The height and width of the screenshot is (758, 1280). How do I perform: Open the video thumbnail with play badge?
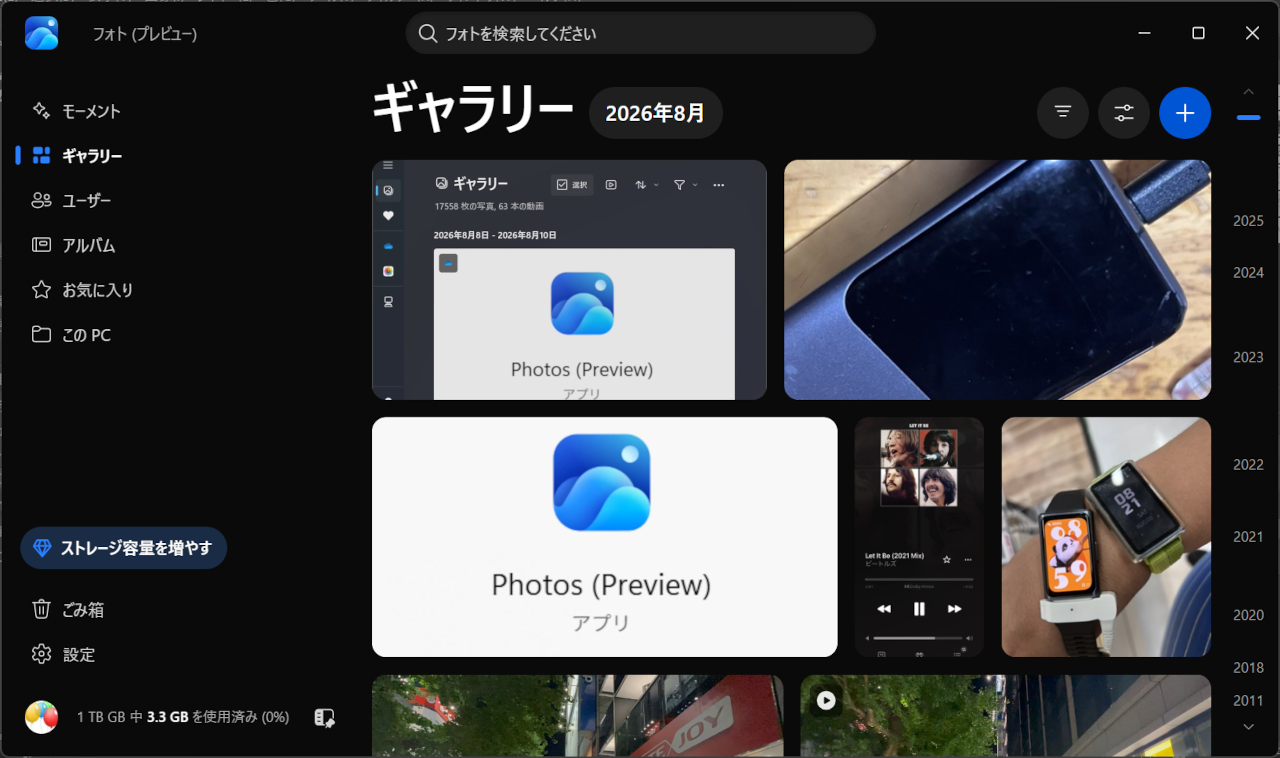pos(1005,715)
